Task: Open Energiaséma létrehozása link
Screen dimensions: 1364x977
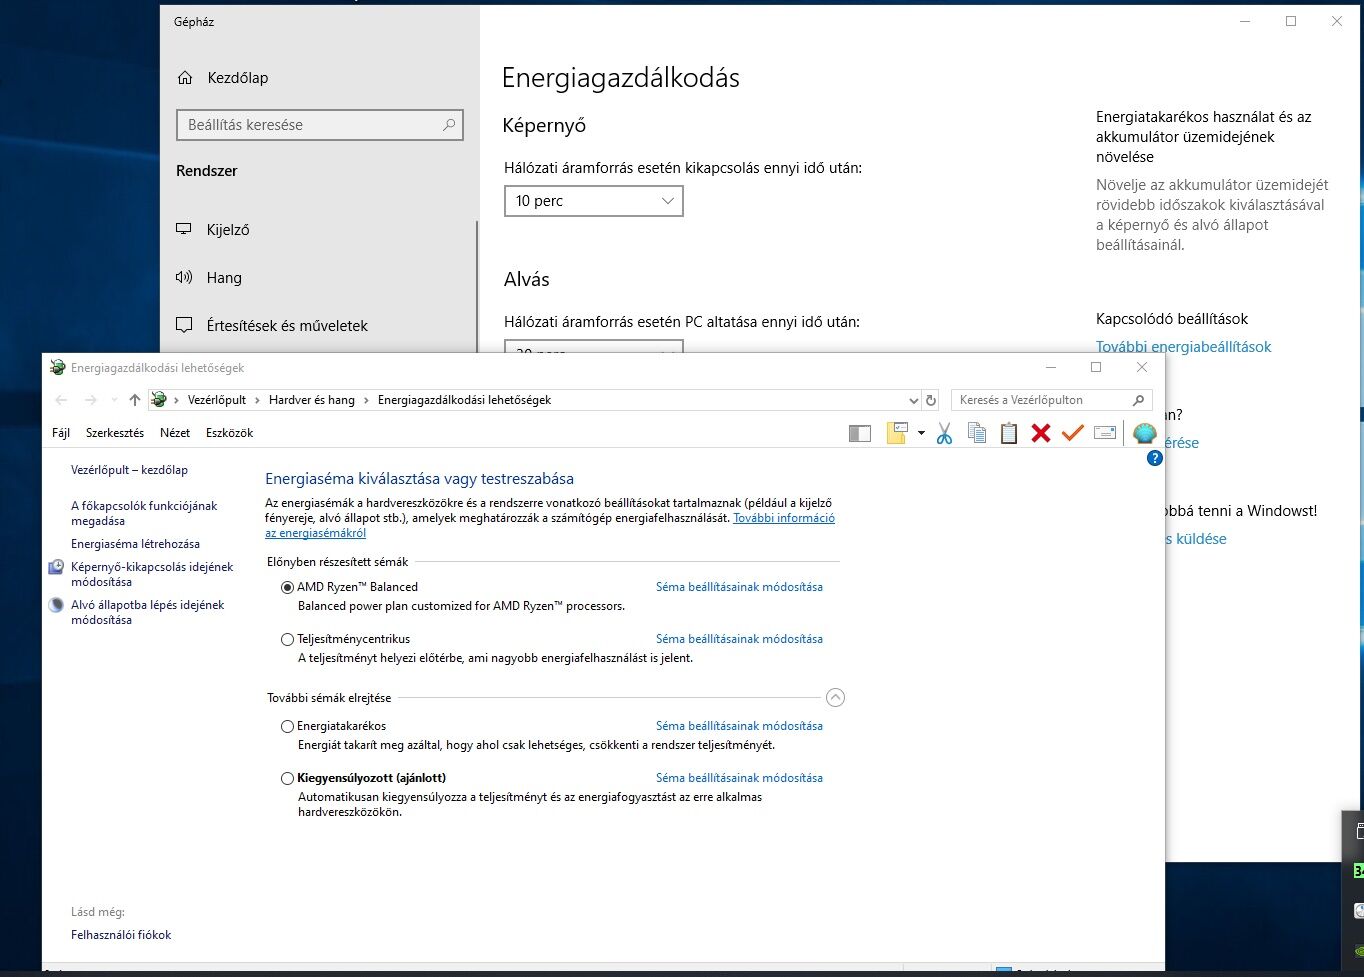Action: pos(135,544)
